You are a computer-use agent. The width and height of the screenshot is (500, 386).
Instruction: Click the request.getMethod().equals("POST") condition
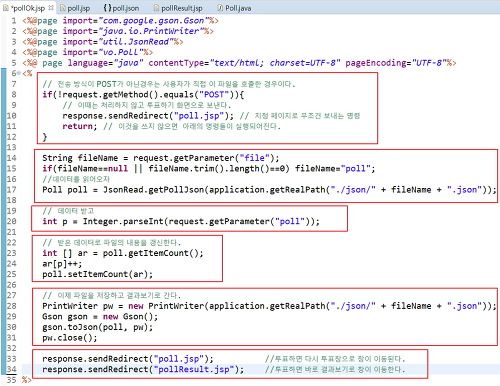click(147, 95)
